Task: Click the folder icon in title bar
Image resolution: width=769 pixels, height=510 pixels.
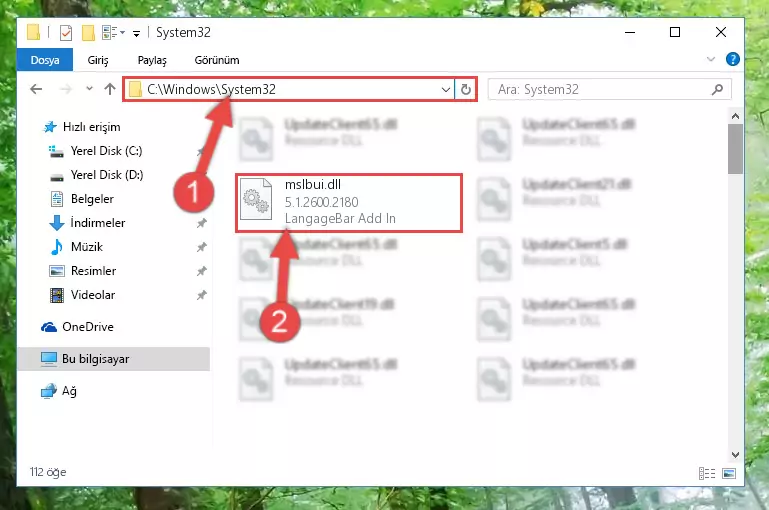Action: click(x=33, y=32)
